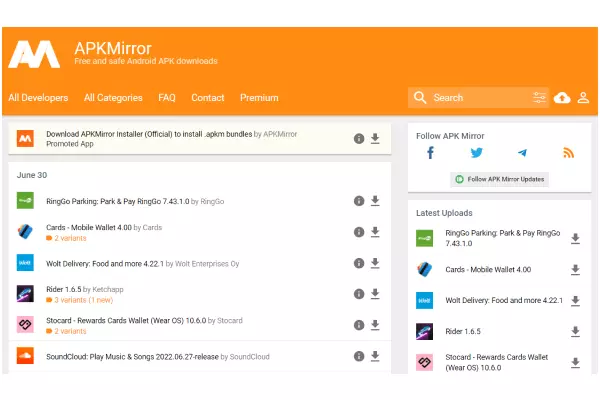Download APKMirror Installer promoted app

pyautogui.click(x=375, y=139)
